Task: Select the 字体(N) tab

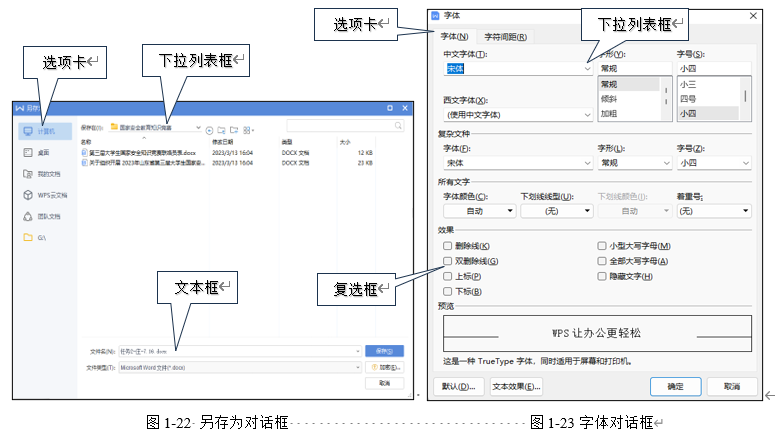Action: tap(454, 36)
